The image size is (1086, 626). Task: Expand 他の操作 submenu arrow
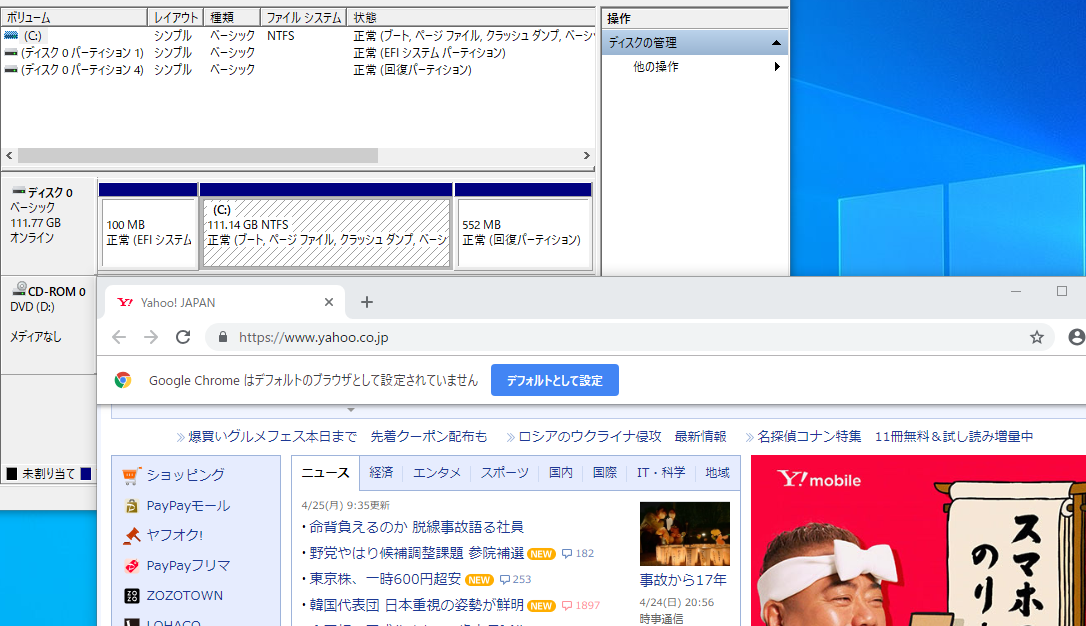point(777,66)
